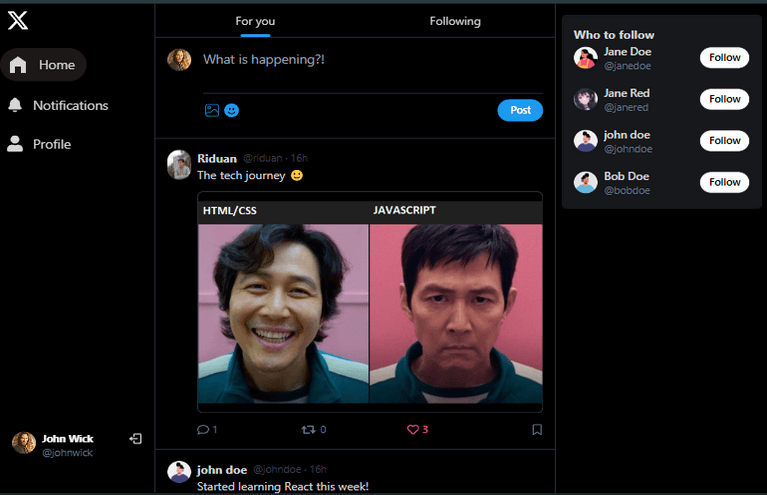Image resolution: width=767 pixels, height=495 pixels.
Task: Click the logout icon beside John Wick
Action: [x=135, y=439]
